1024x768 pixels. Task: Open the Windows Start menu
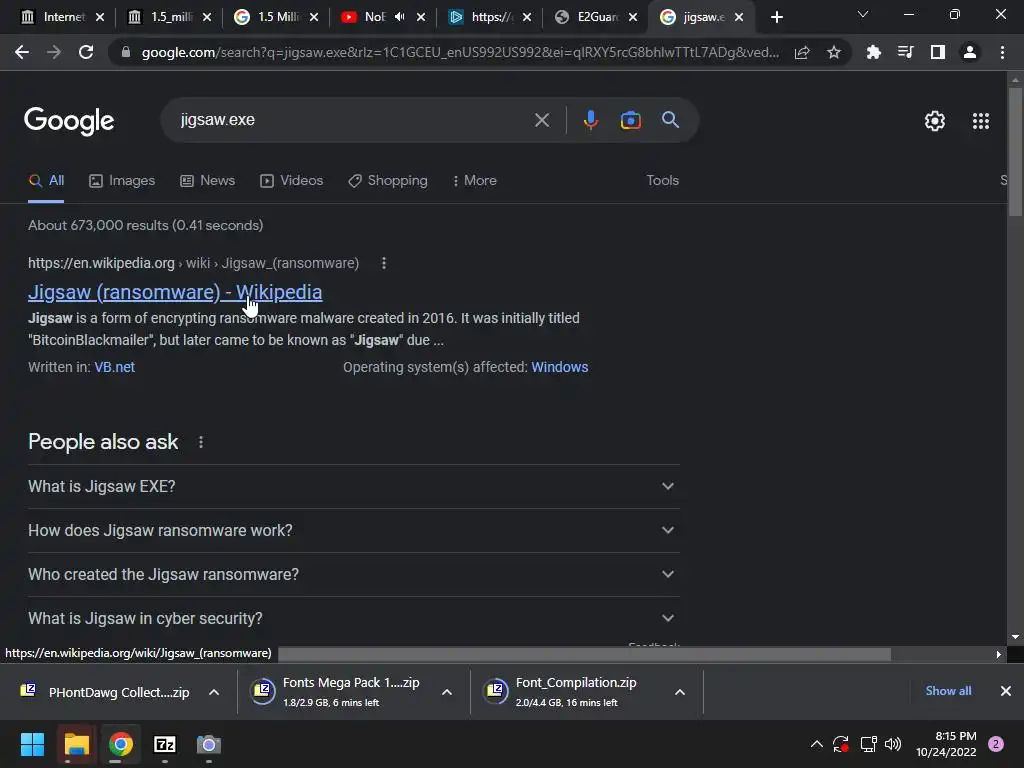32,744
